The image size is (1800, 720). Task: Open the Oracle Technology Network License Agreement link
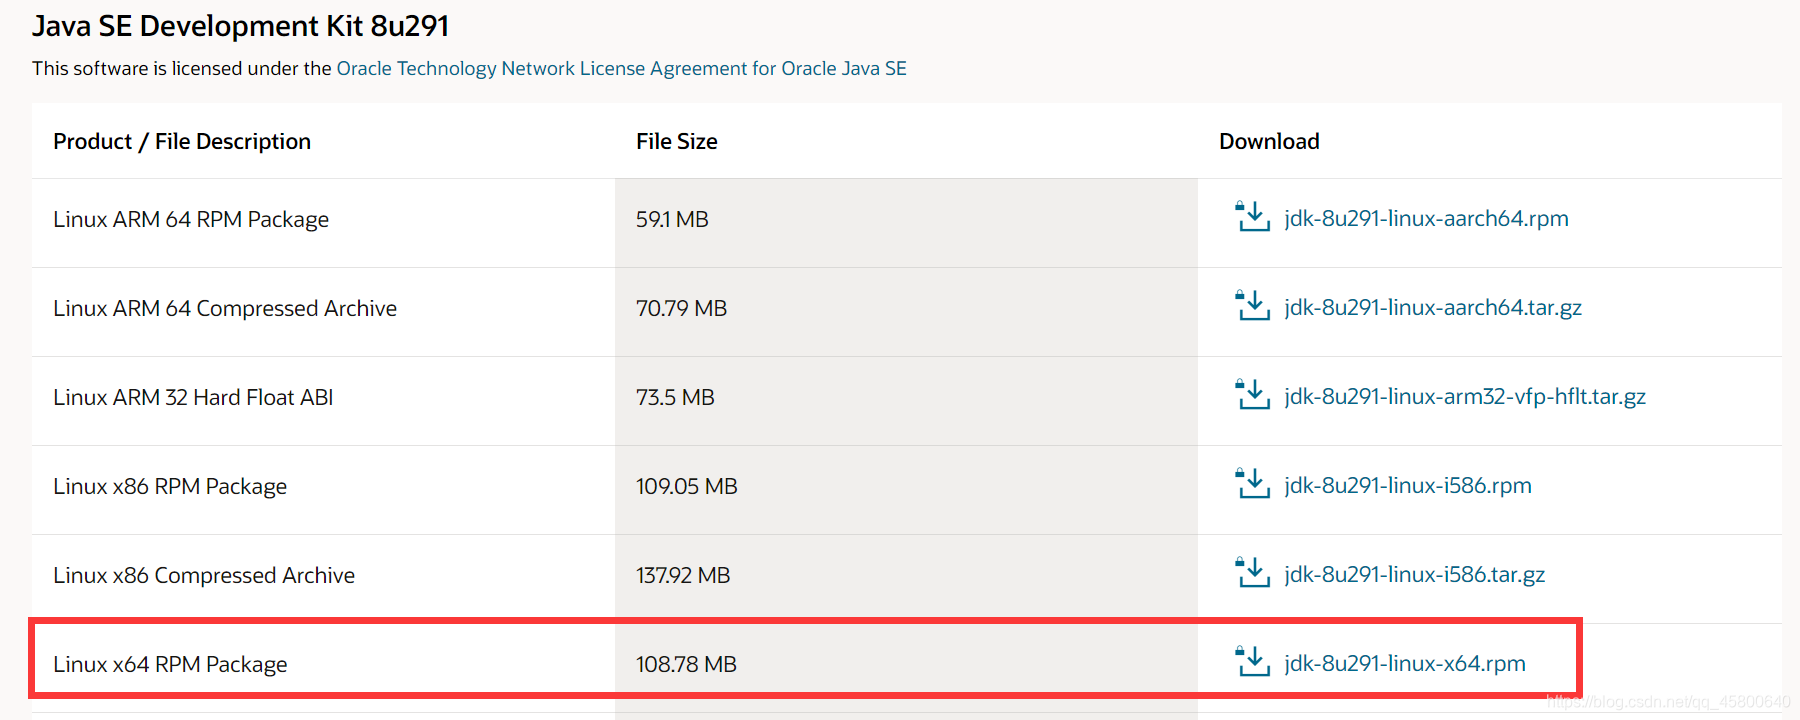pyautogui.click(x=621, y=68)
